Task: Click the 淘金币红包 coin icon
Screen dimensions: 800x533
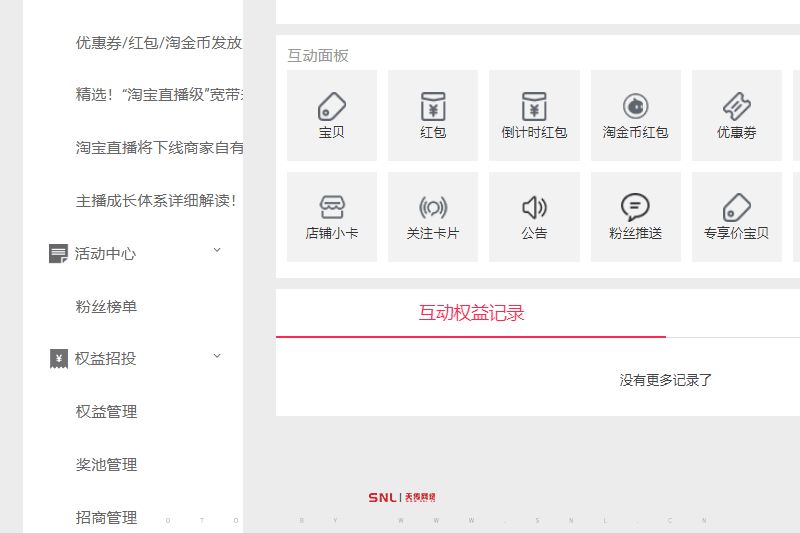Action: 635,106
